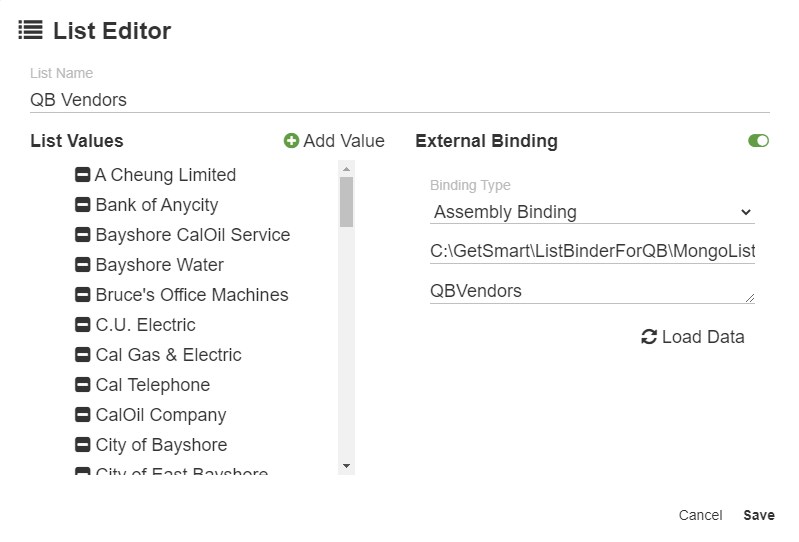Delete the Bayshore CalOil Service entry
Viewport: 799px width, 542px height.
83,235
